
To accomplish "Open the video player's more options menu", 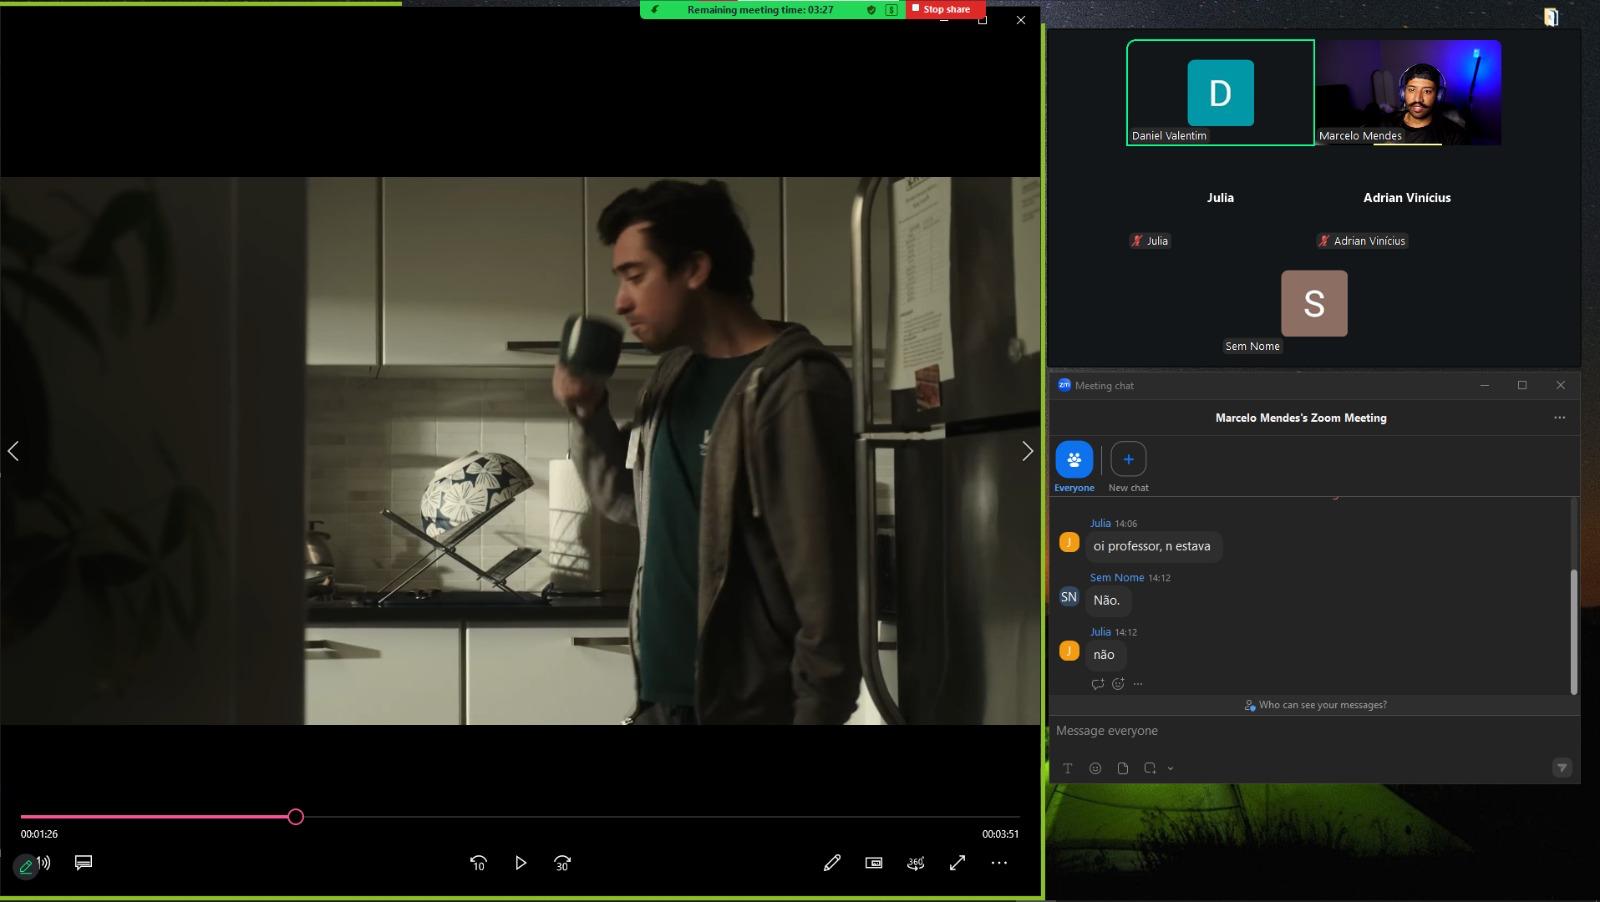I will [x=999, y=863].
